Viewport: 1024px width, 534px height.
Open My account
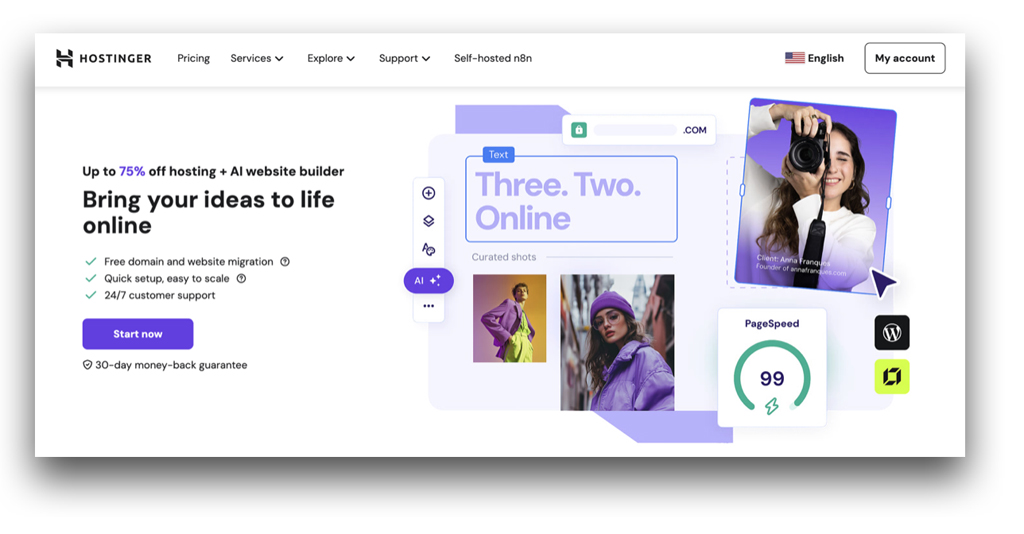click(904, 58)
